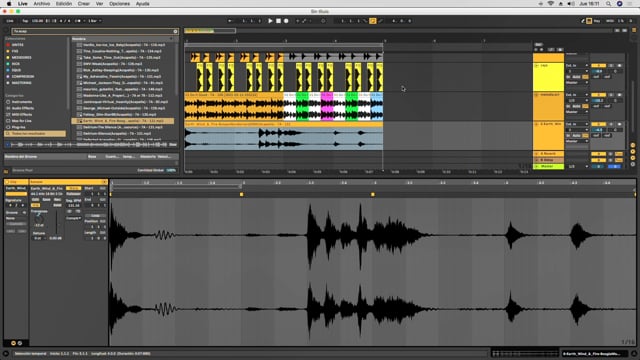The width and height of the screenshot is (640, 360).
Task: Toggle the clip Loop button
Action: point(96,216)
